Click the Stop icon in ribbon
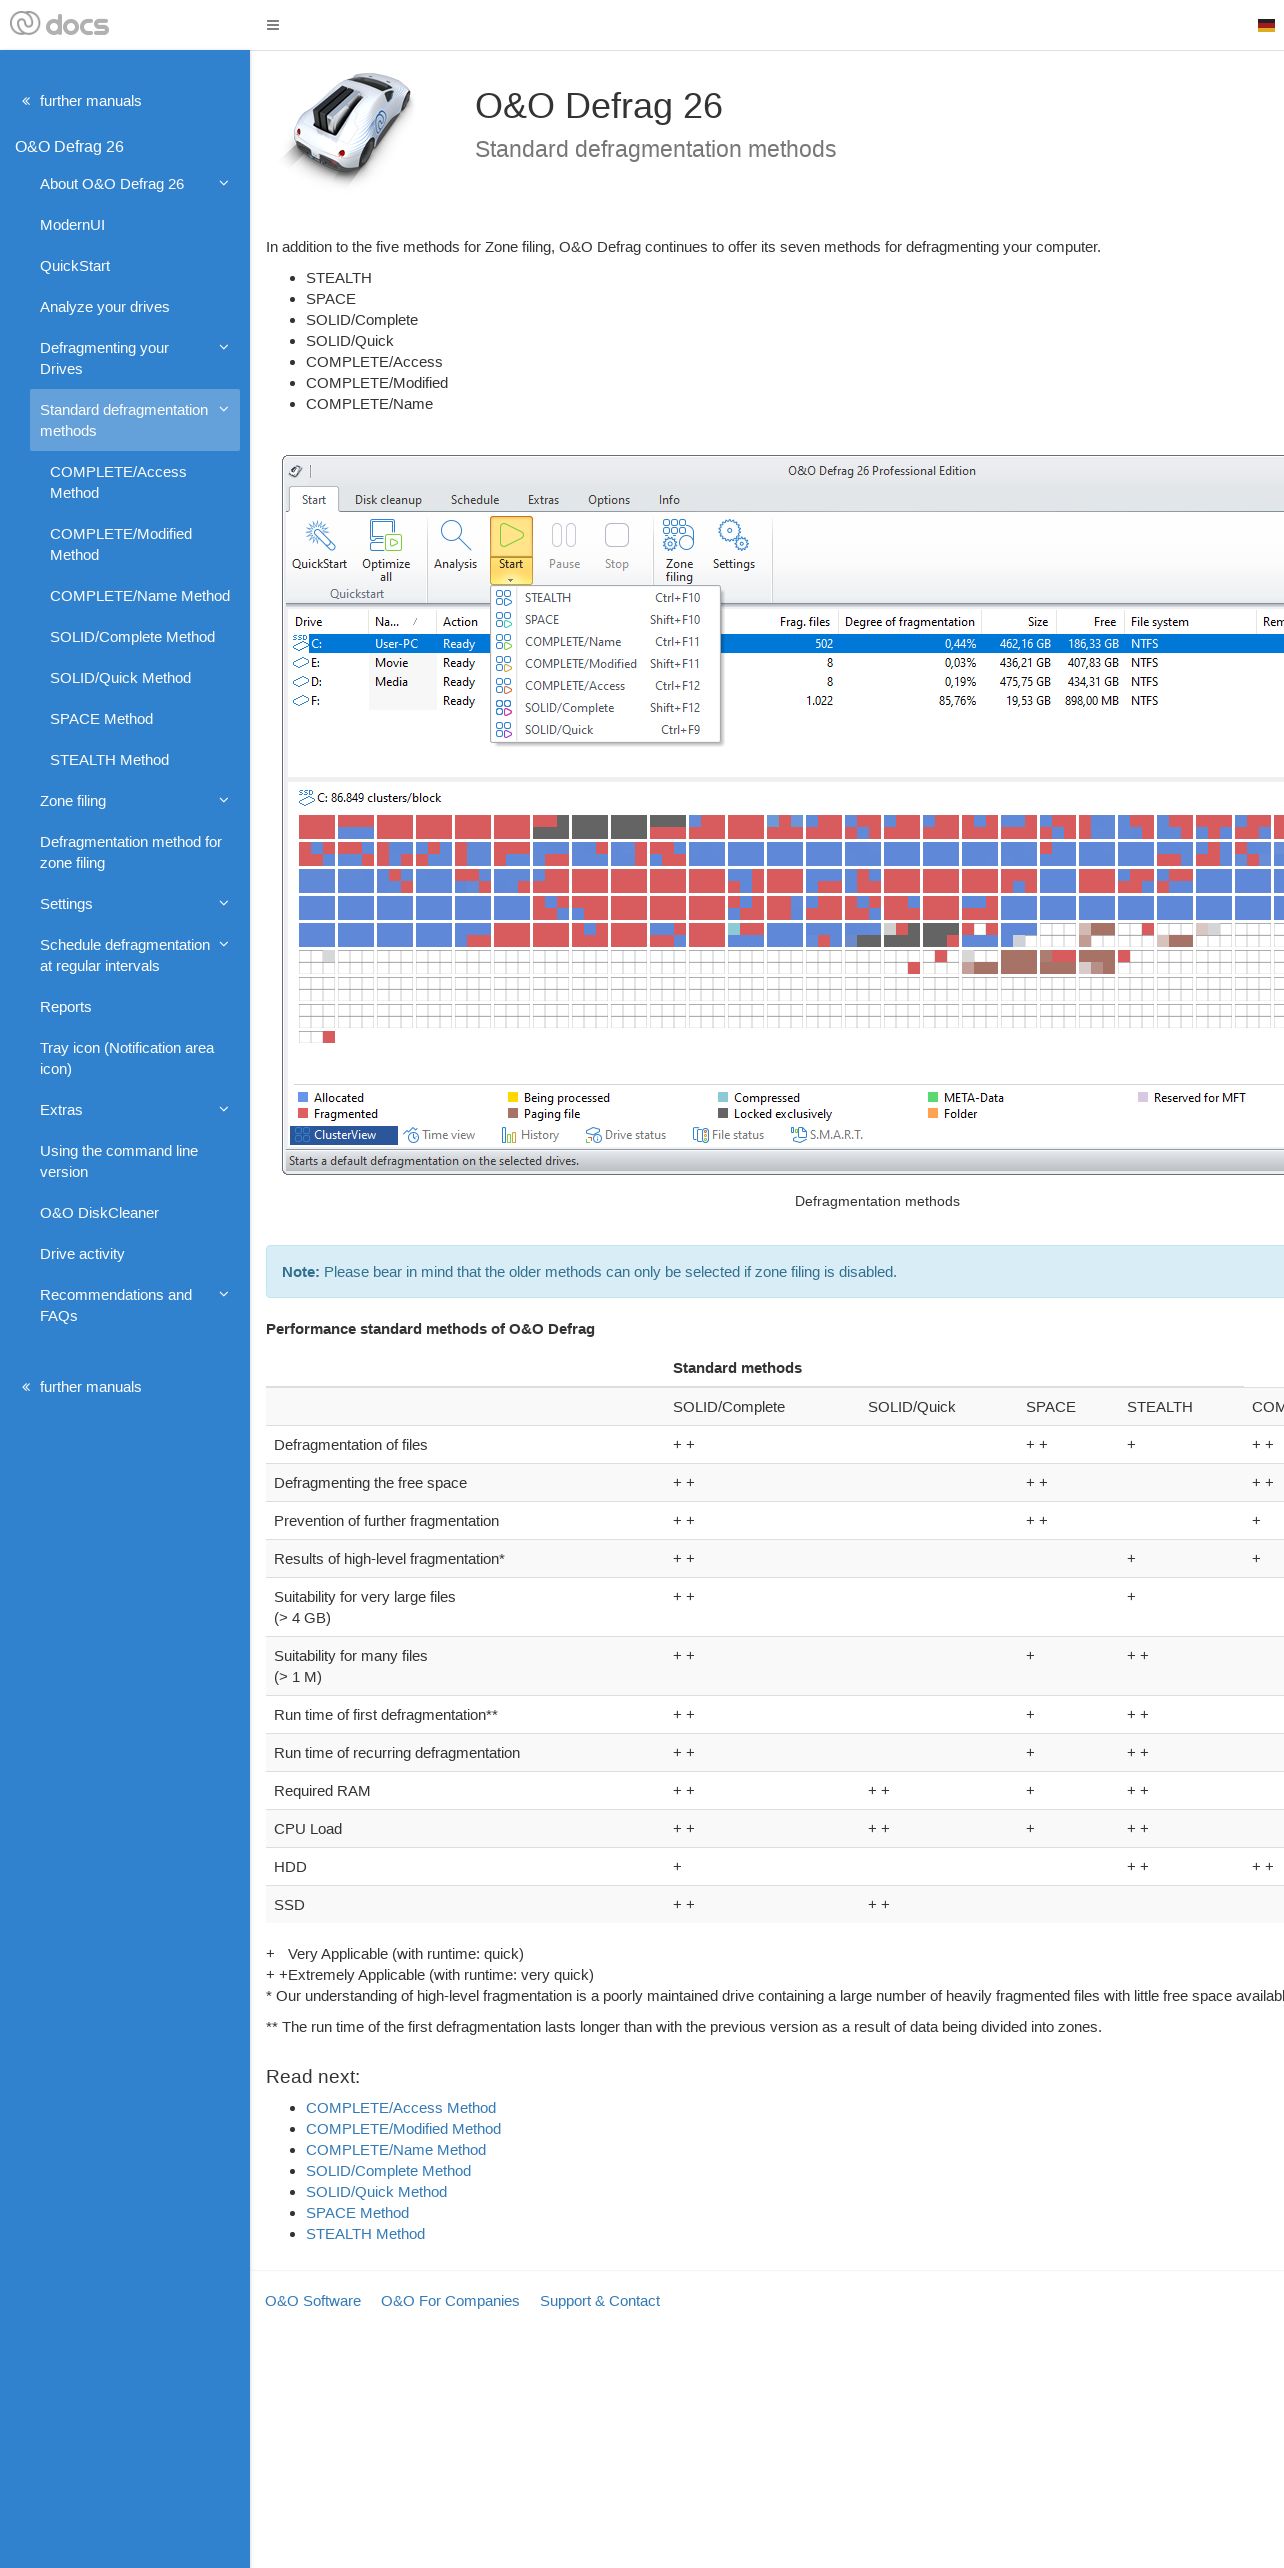This screenshot has height=2568, width=1284. pos(617,535)
